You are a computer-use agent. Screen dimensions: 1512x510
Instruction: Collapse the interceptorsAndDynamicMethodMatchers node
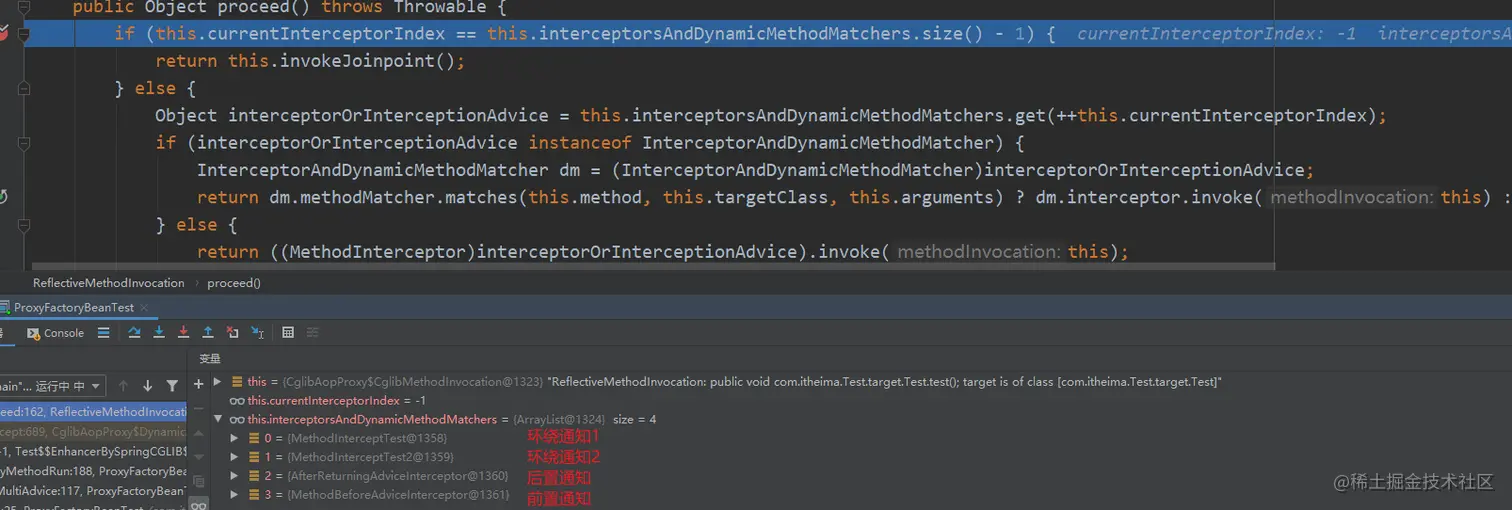pos(218,419)
